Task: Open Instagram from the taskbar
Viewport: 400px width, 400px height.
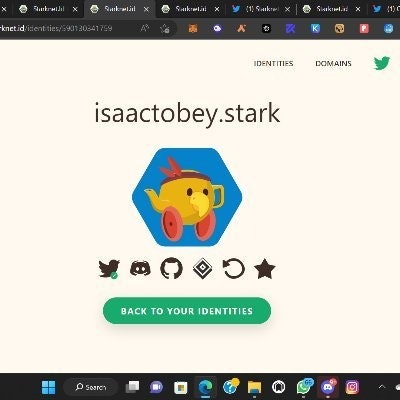Action: [352, 387]
